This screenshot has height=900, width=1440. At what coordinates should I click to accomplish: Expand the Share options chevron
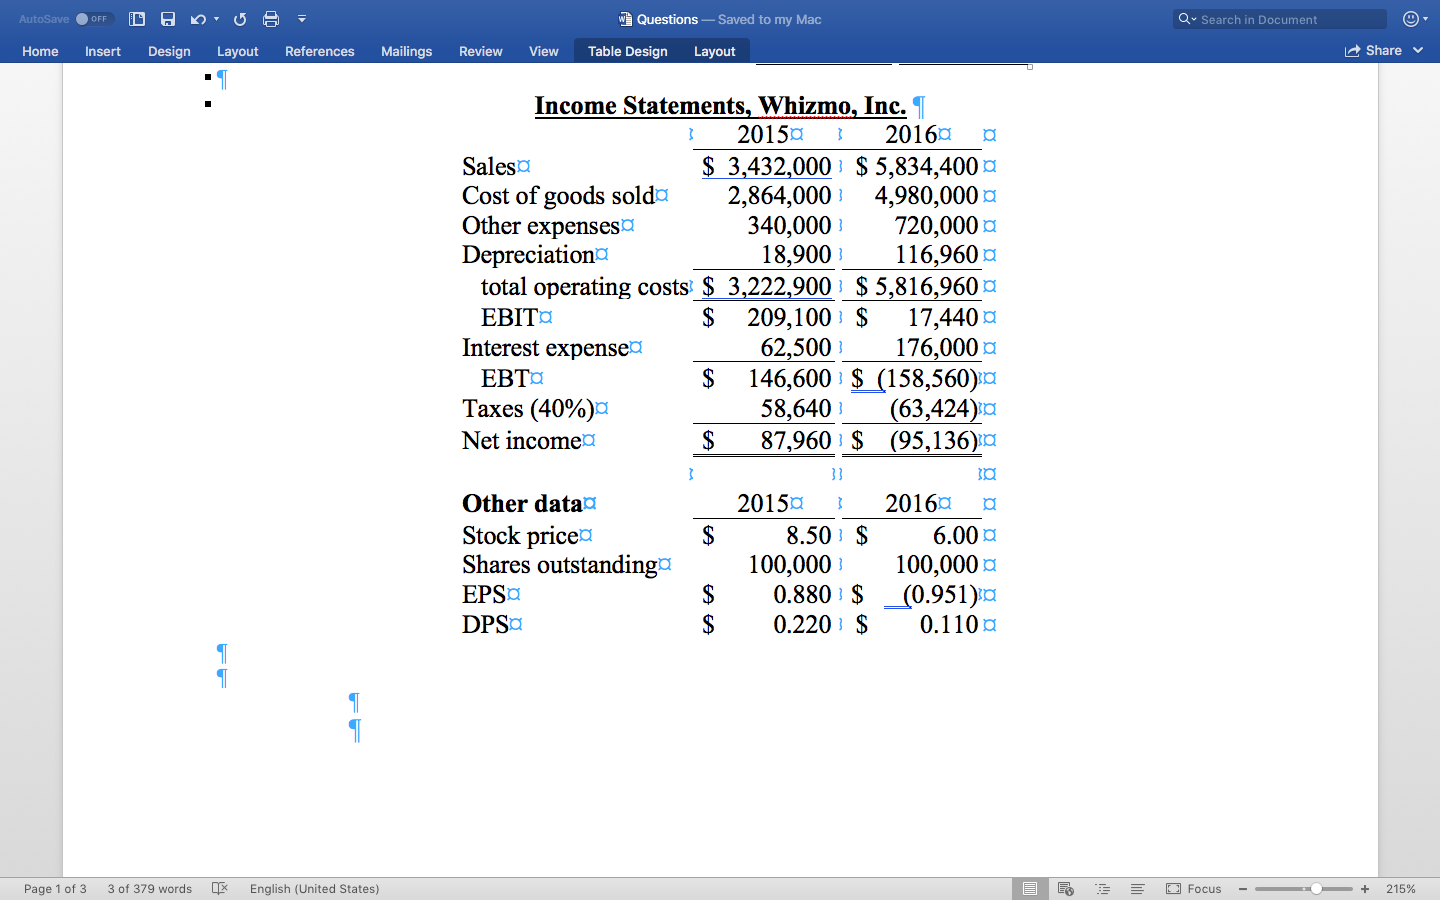(x=1419, y=50)
